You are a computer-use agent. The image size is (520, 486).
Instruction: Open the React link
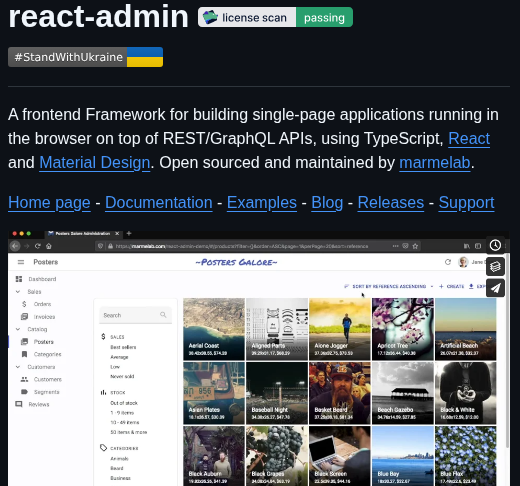[469, 138]
